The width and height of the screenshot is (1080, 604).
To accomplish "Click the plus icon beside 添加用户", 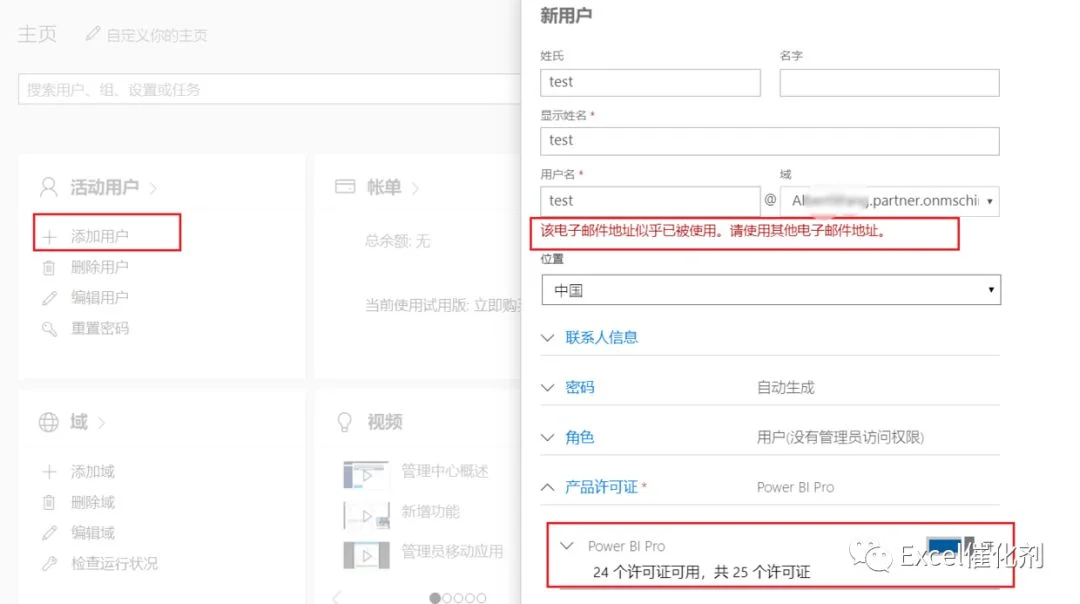I will (49, 237).
